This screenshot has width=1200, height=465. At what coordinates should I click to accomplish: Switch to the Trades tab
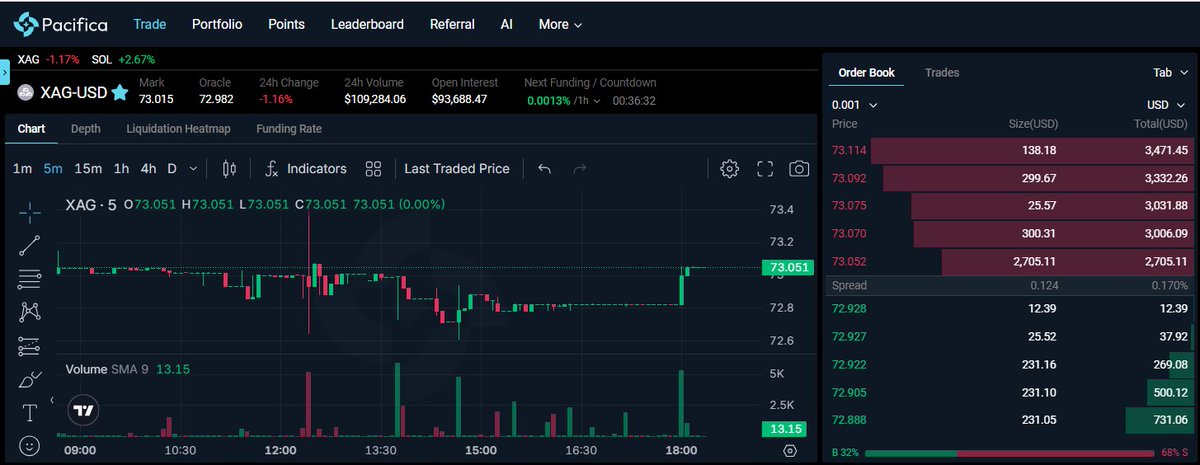pos(942,73)
